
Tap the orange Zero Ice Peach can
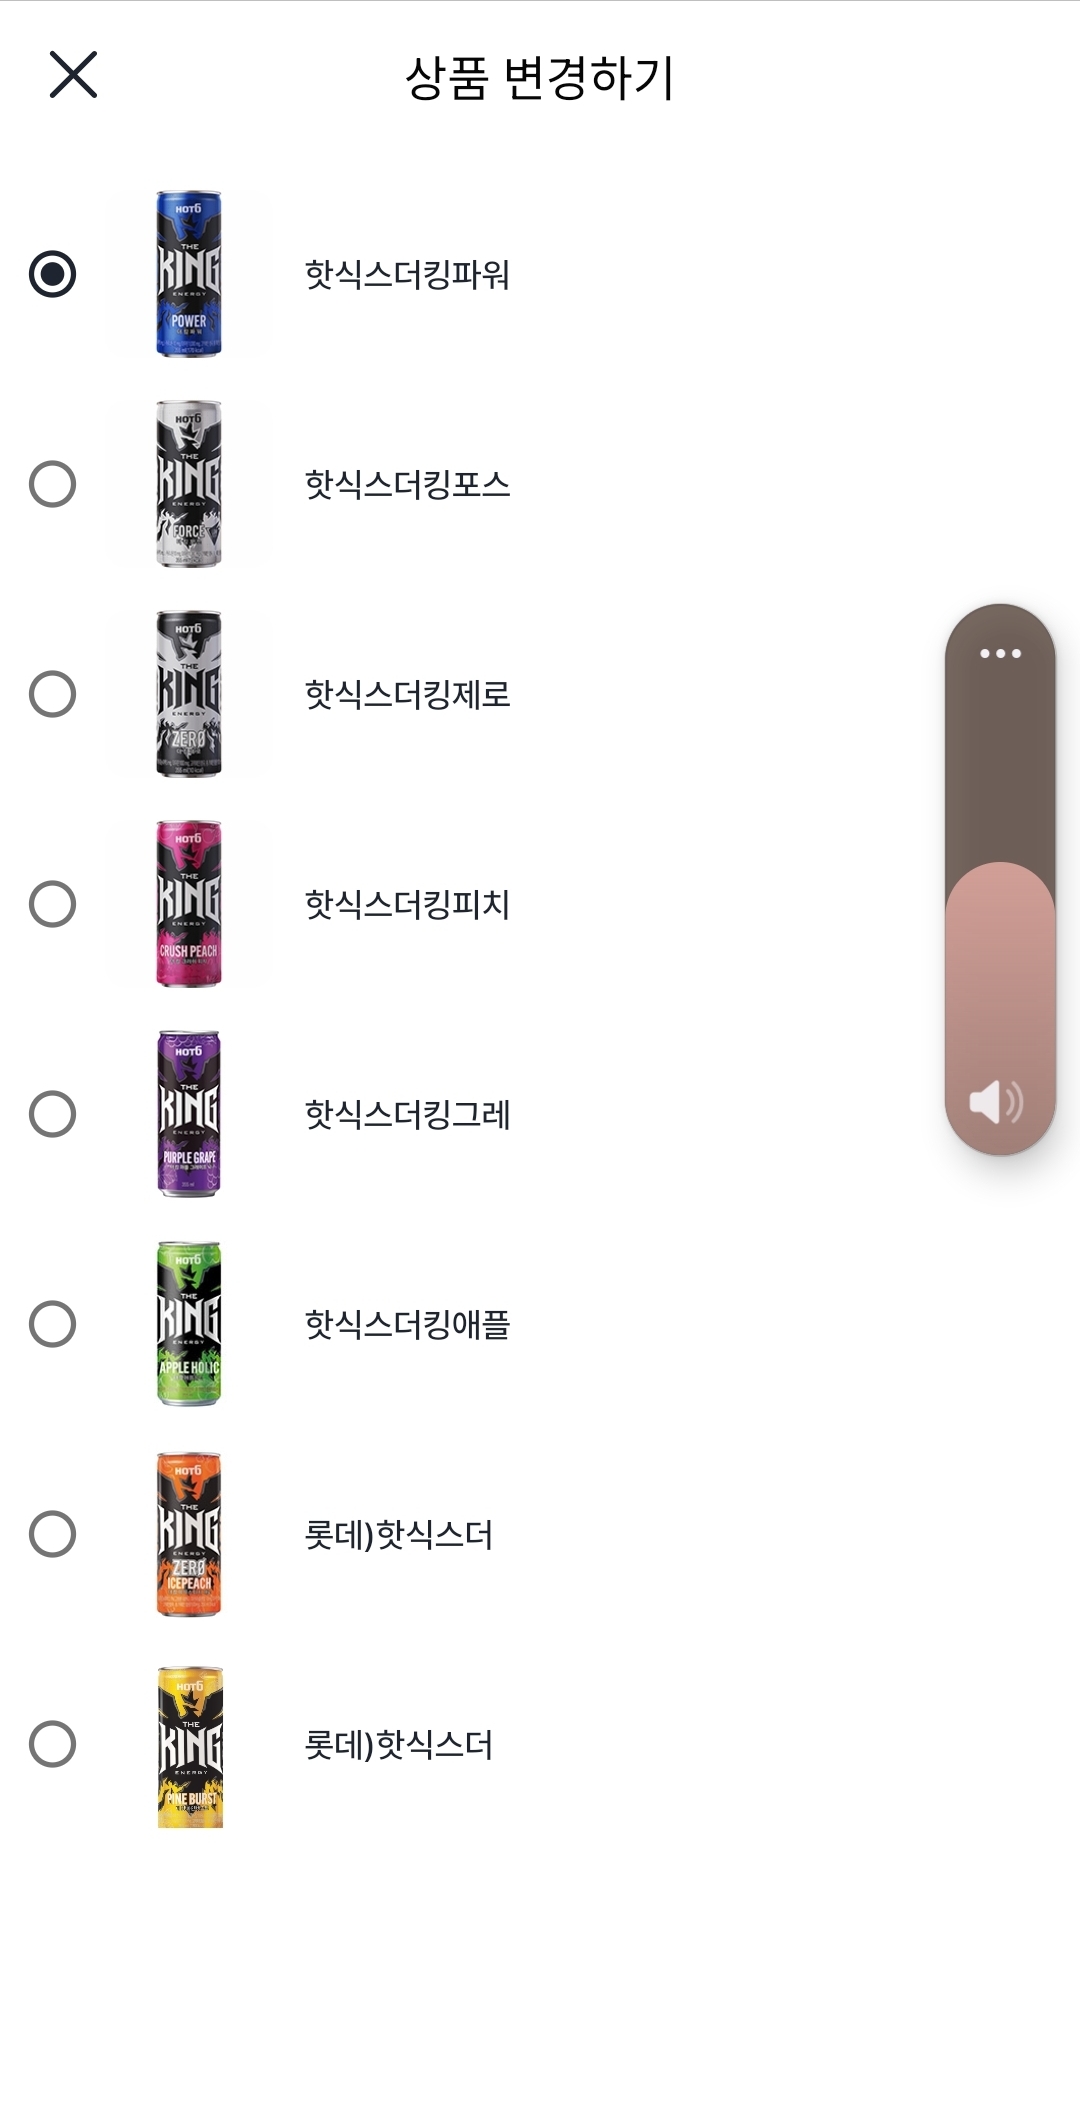(189, 1534)
